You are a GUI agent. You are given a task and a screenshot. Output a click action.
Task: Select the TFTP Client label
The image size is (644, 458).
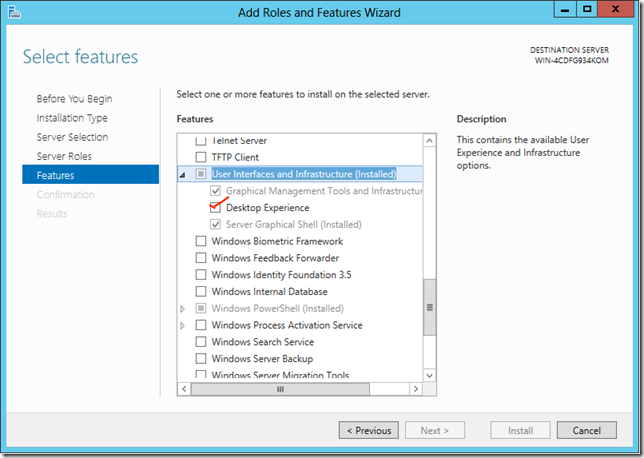pyautogui.click(x=235, y=157)
